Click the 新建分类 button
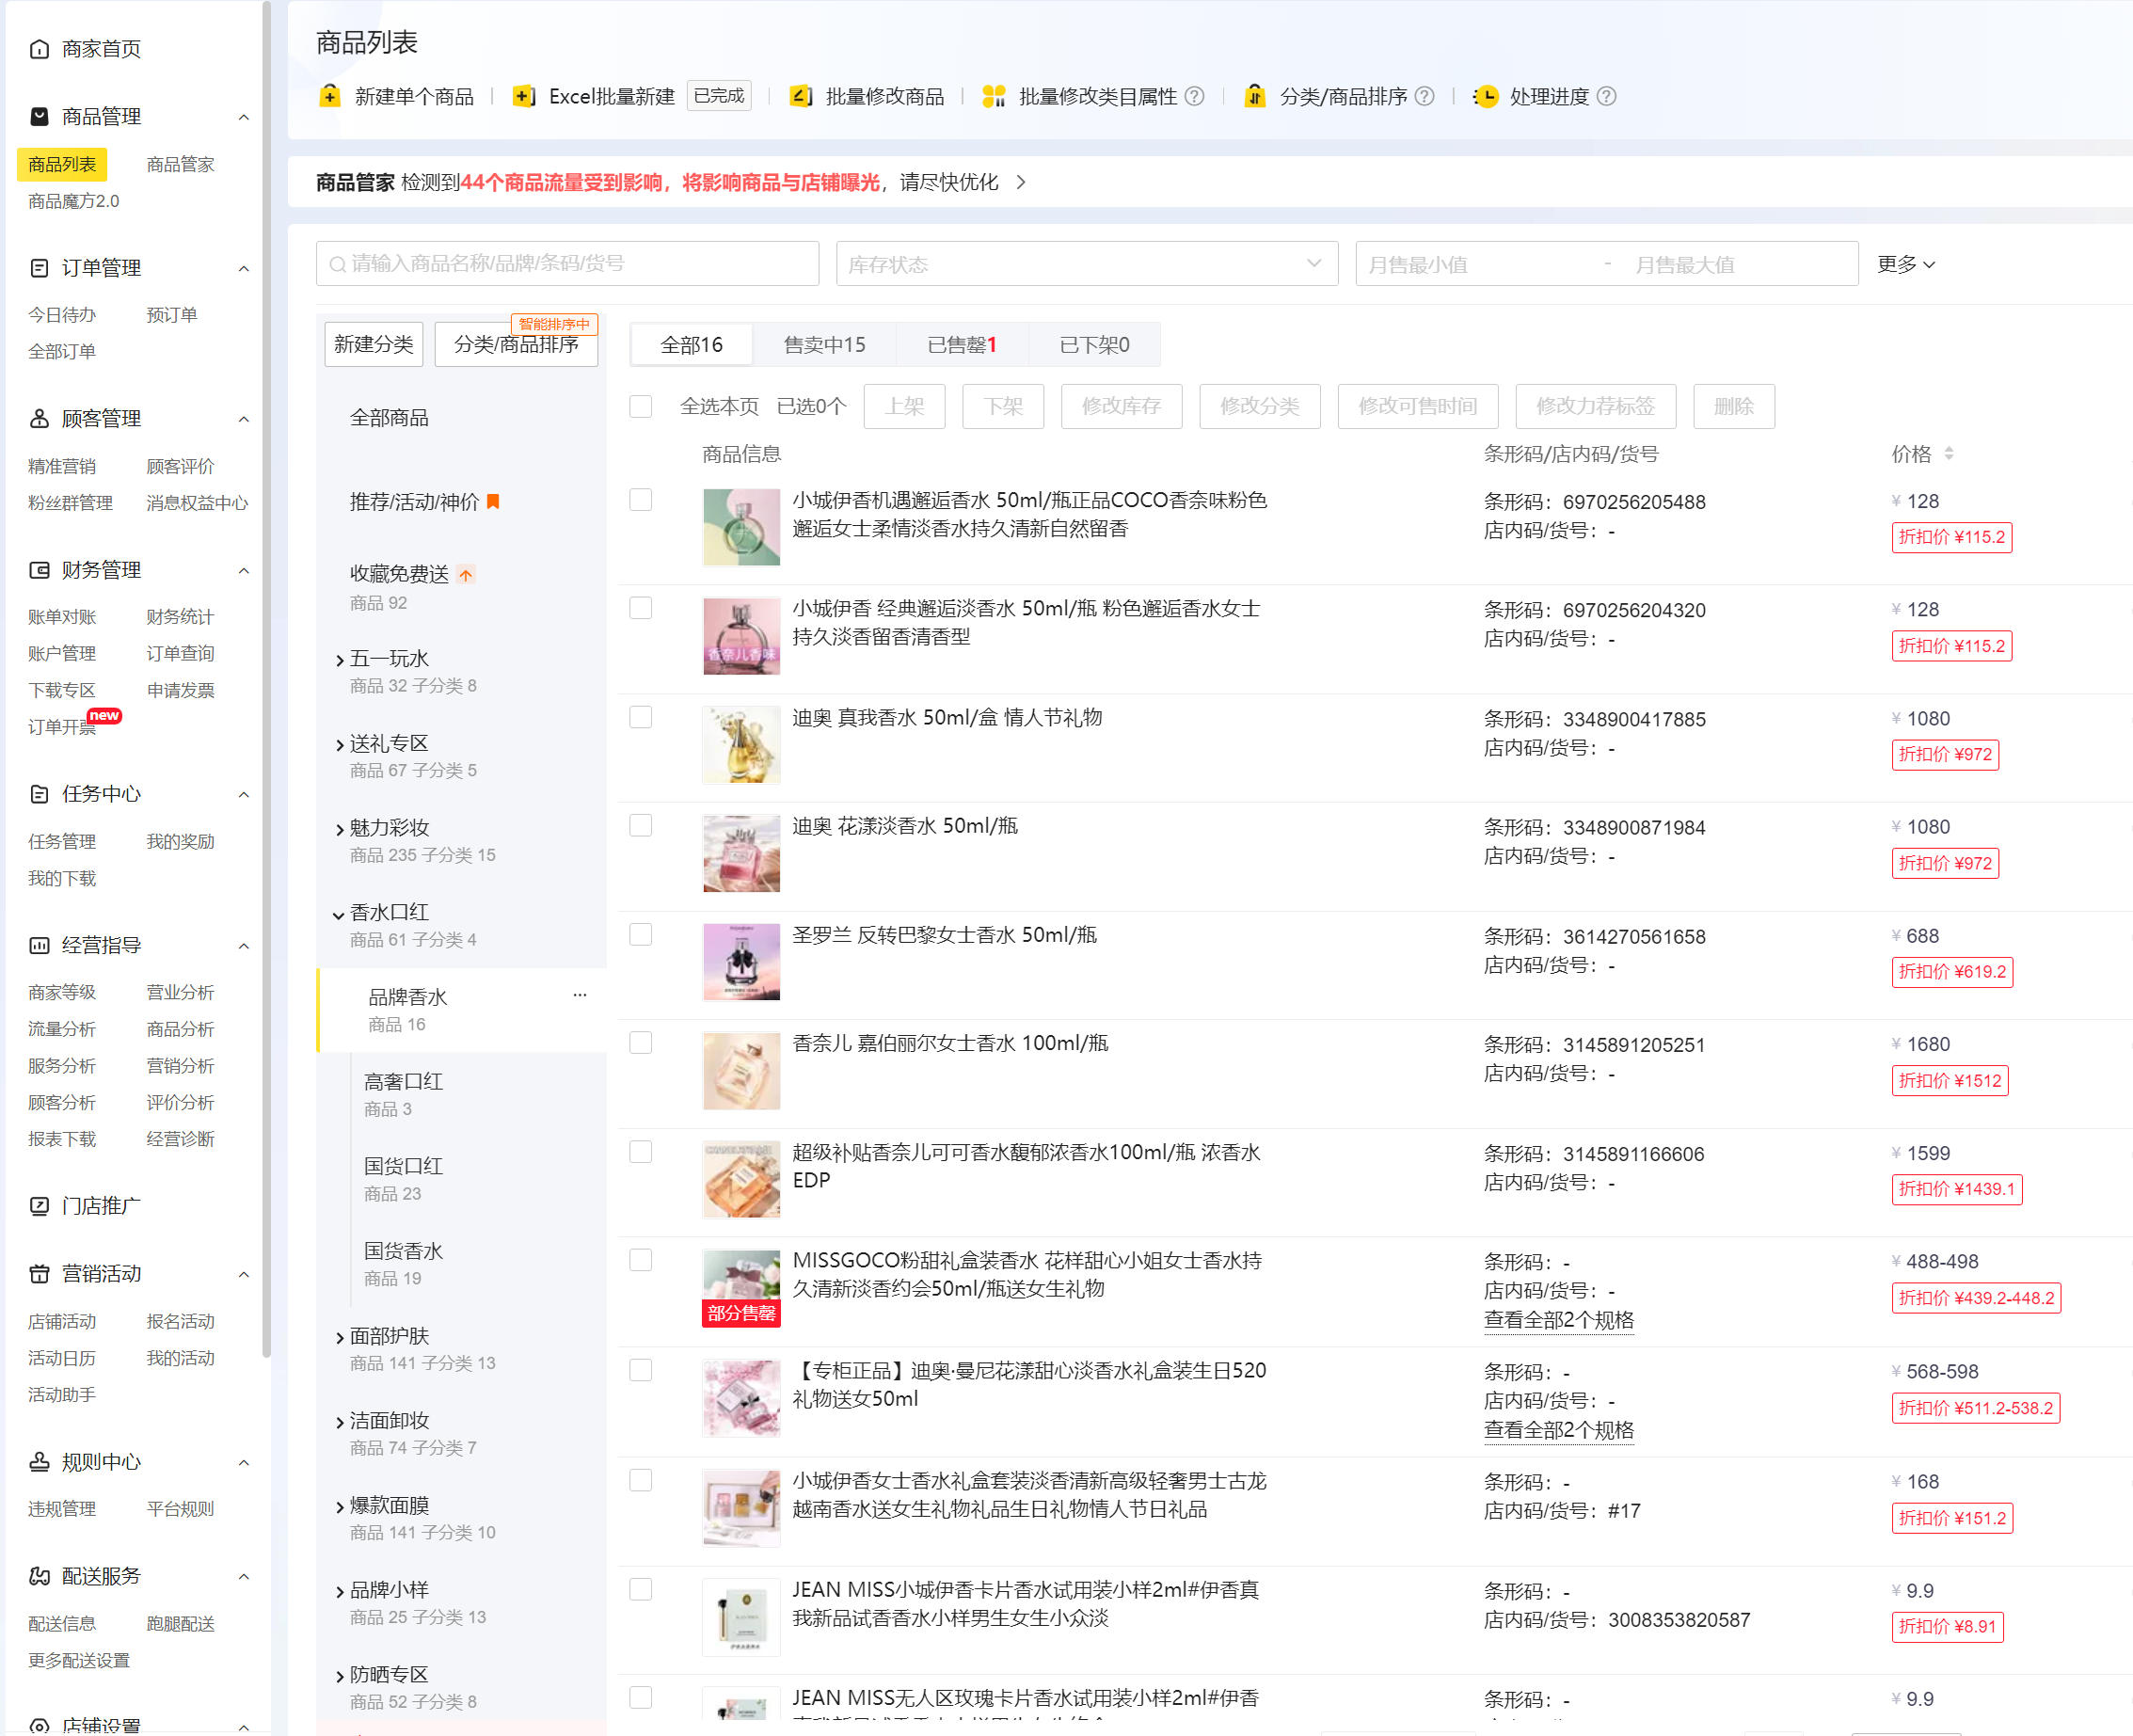 pyautogui.click(x=374, y=344)
